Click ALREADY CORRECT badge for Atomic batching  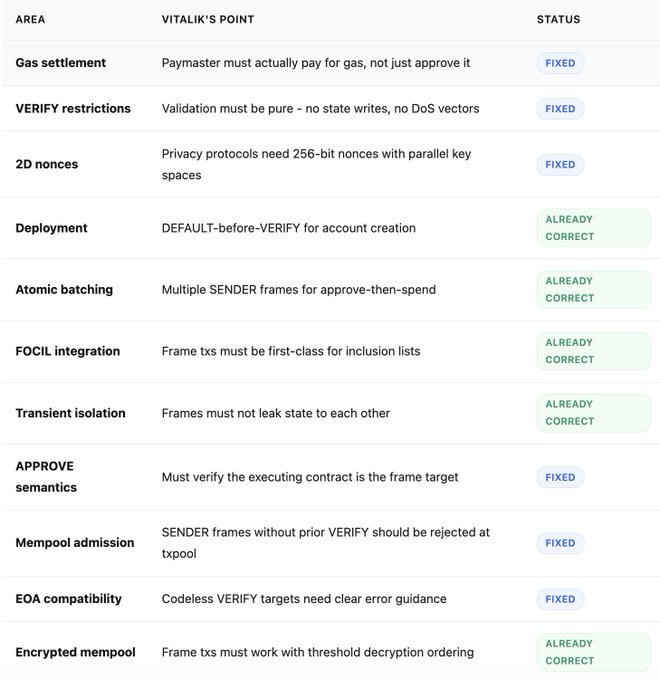(x=593, y=289)
